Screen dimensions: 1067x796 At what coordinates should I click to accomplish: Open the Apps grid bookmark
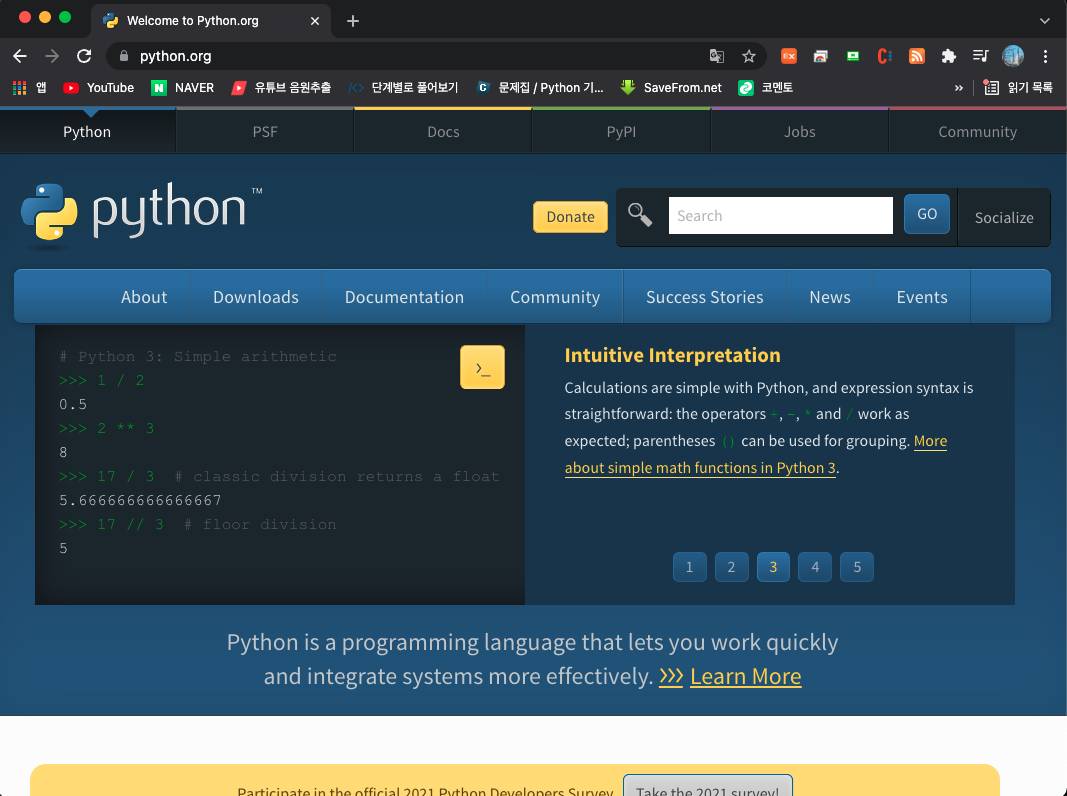(x=30, y=88)
